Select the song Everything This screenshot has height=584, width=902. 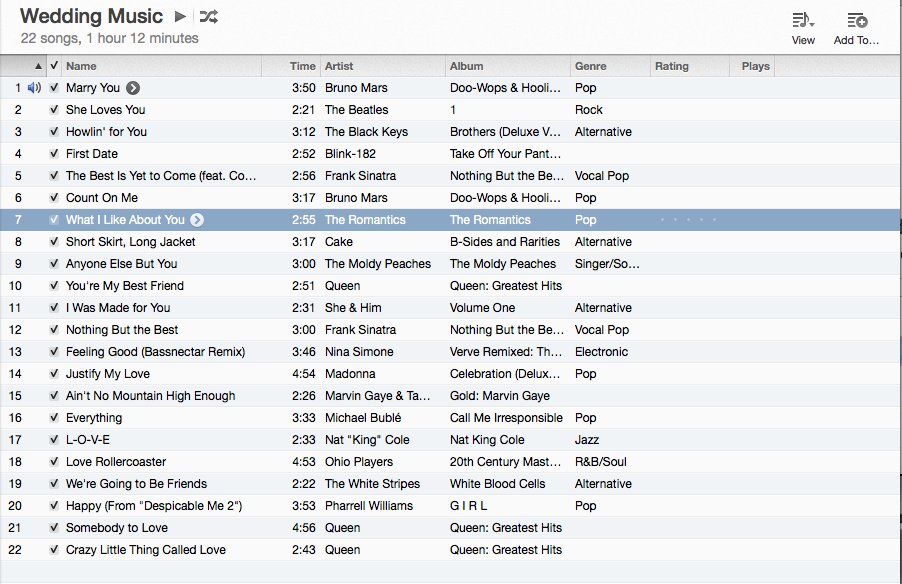click(x=94, y=418)
